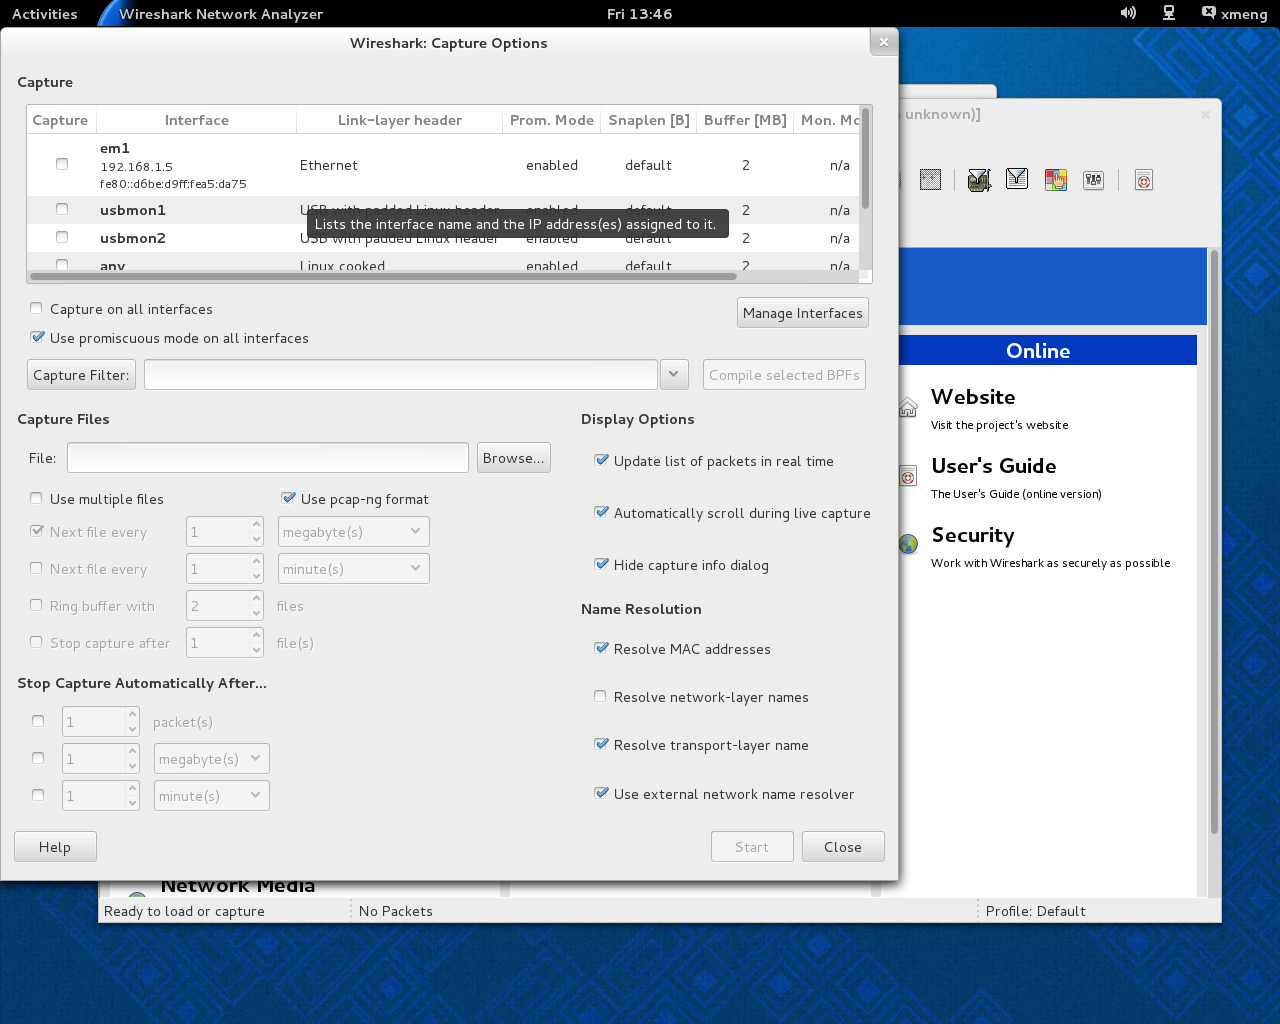
Task: Click Browse... to choose capture file
Action: (x=514, y=458)
